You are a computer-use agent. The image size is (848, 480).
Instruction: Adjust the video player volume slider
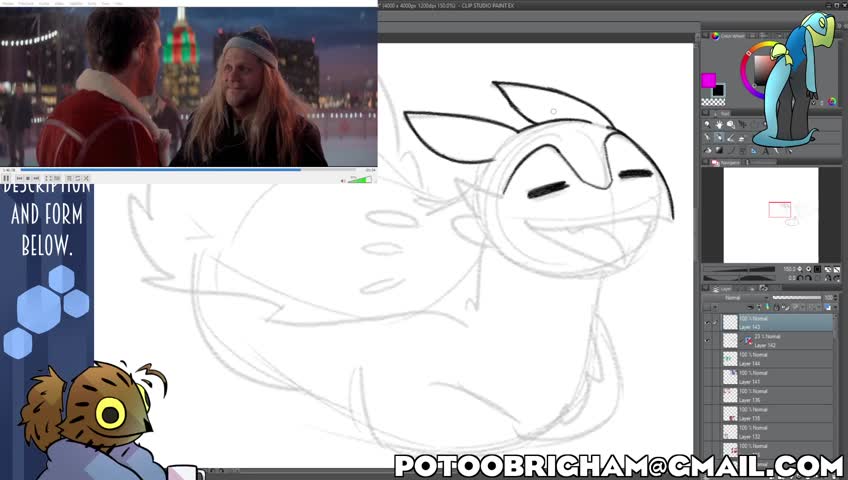pos(359,180)
